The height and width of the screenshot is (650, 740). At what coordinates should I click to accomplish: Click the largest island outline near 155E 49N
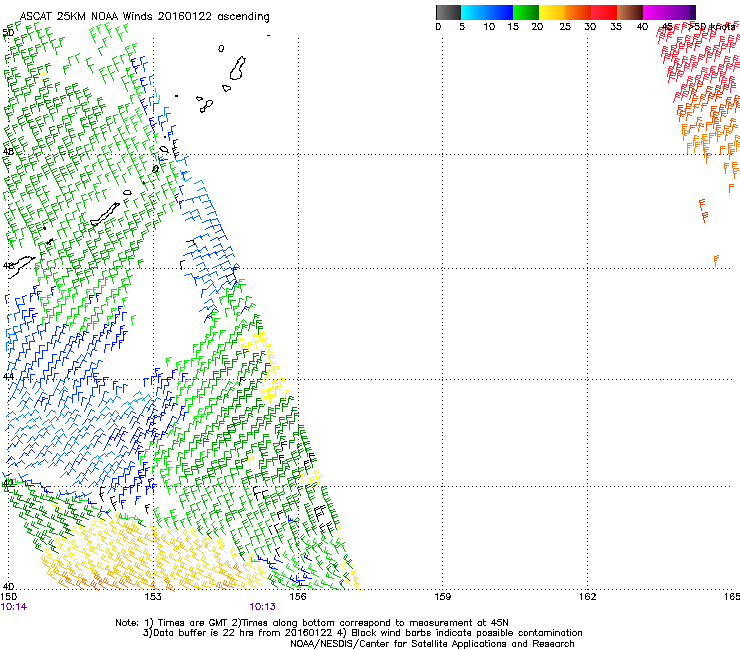tap(237, 68)
